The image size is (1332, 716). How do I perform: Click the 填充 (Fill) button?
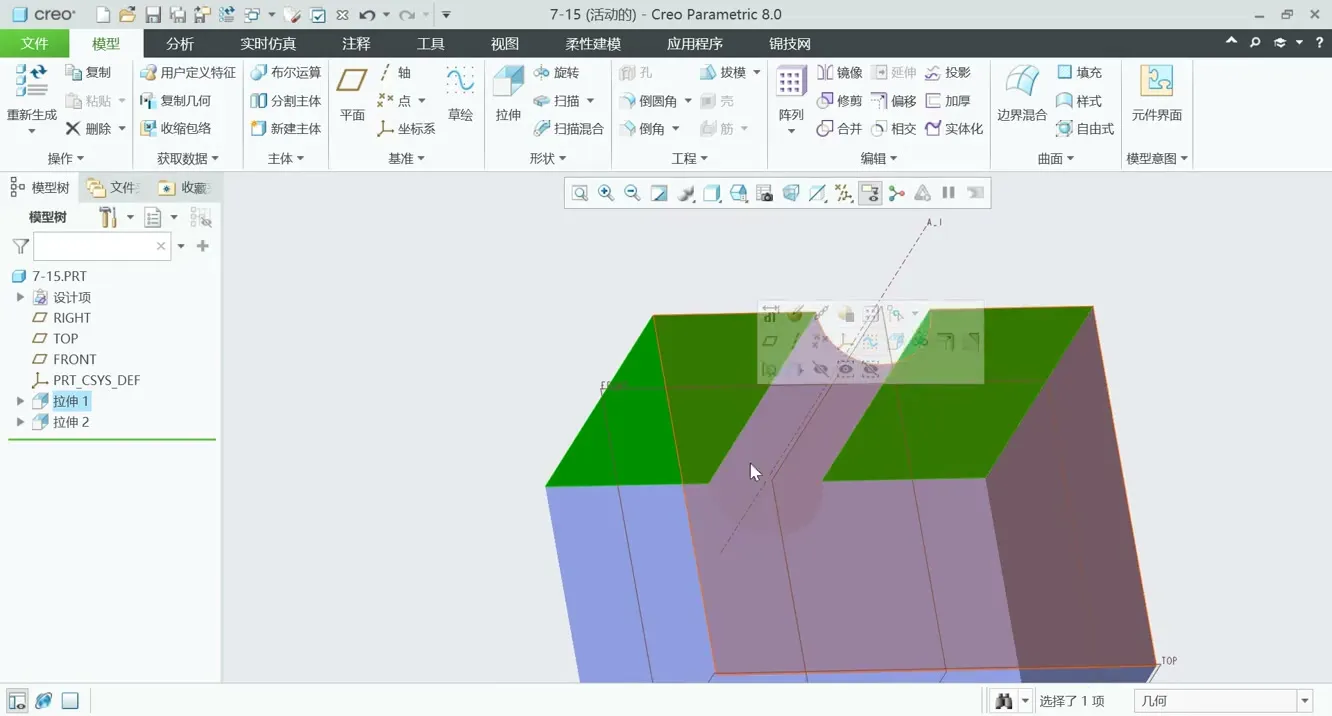click(1079, 73)
